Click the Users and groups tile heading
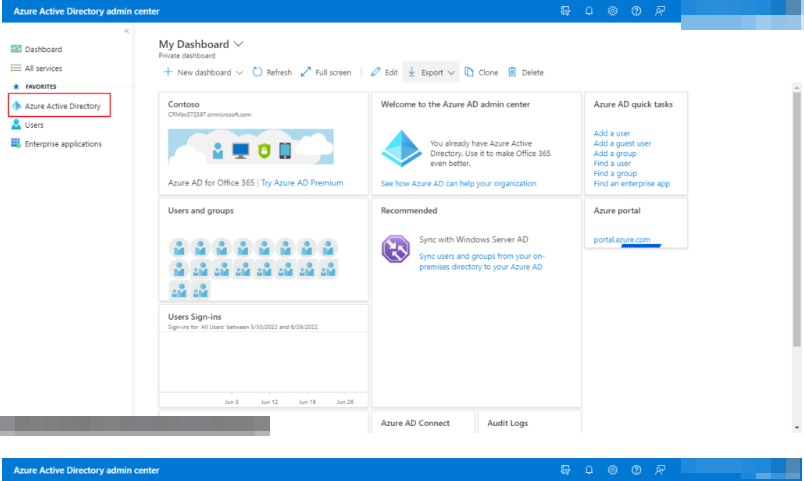The width and height of the screenshot is (804, 481). pos(200,210)
